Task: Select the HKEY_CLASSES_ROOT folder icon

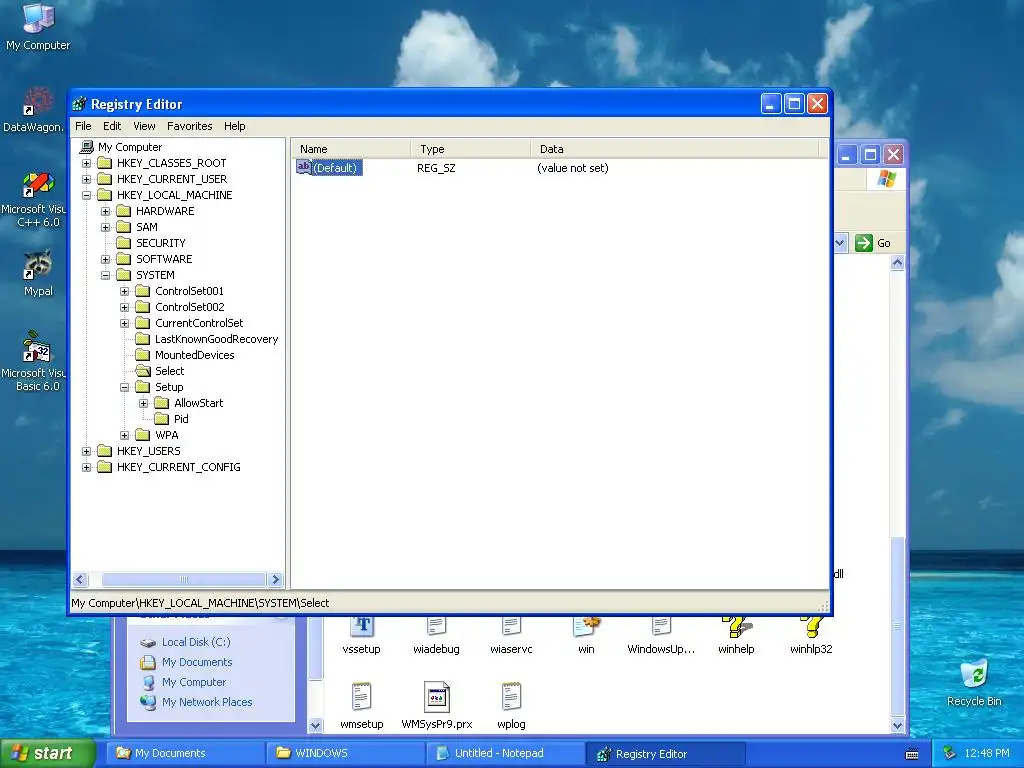Action: [104, 163]
